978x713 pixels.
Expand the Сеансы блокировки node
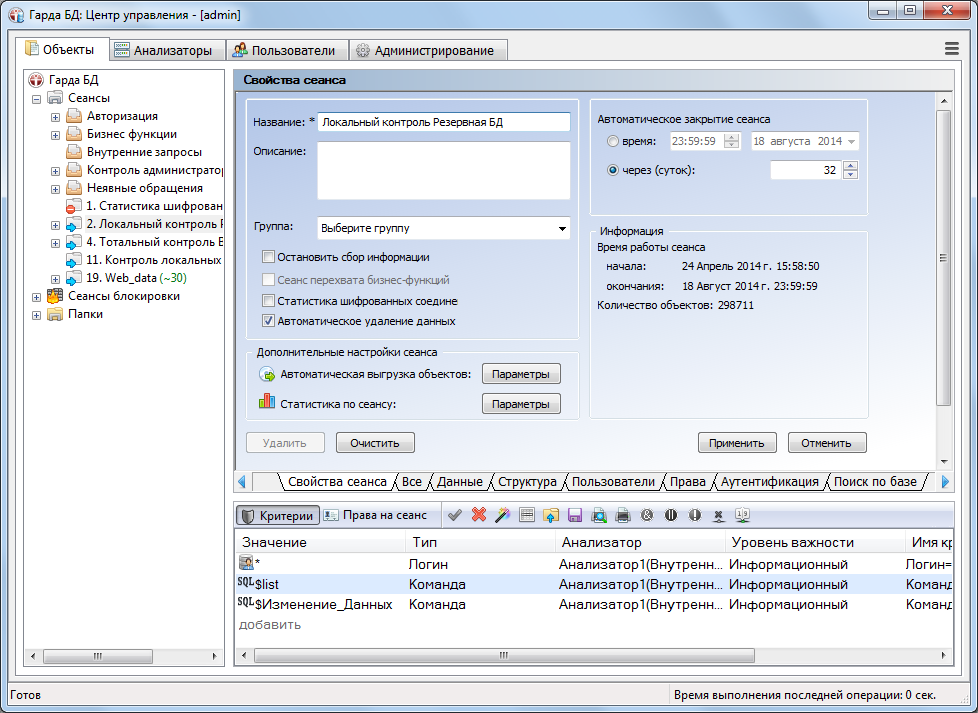coord(37,297)
